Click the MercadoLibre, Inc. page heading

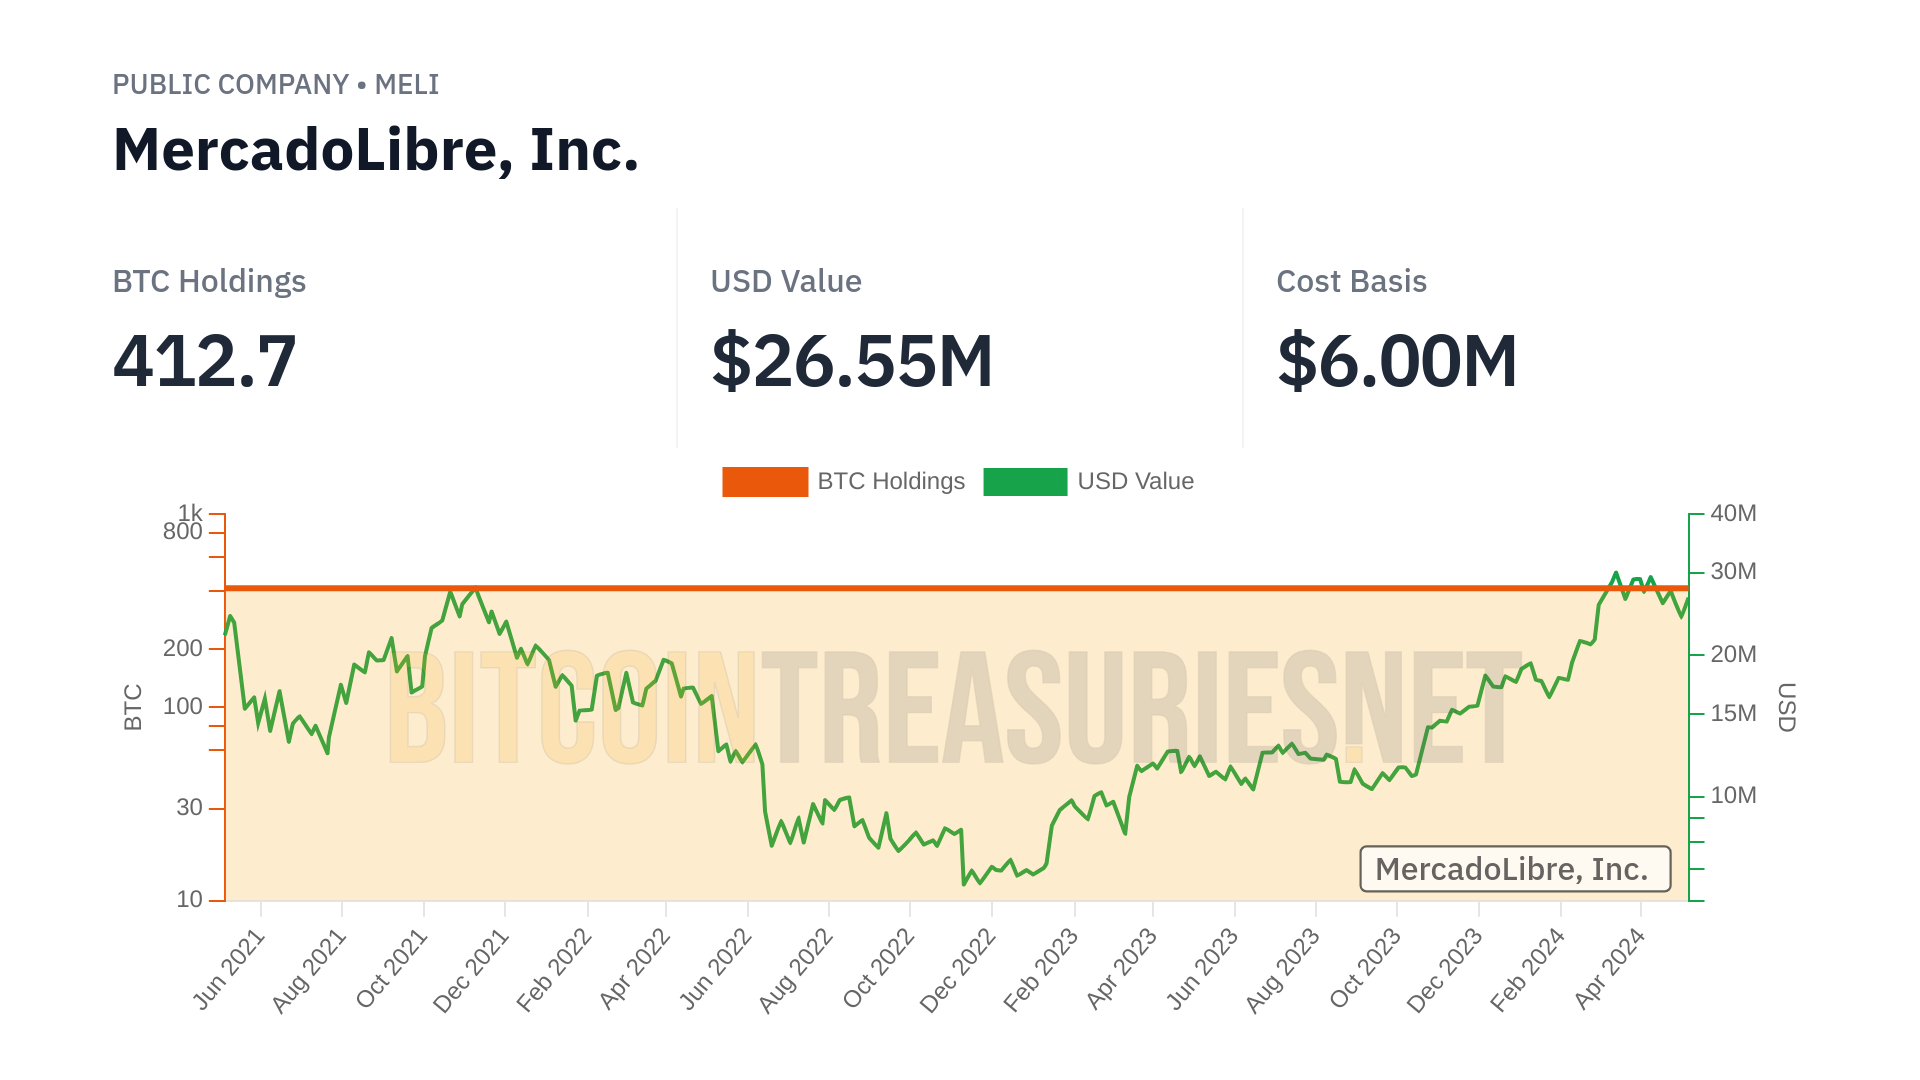point(376,150)
